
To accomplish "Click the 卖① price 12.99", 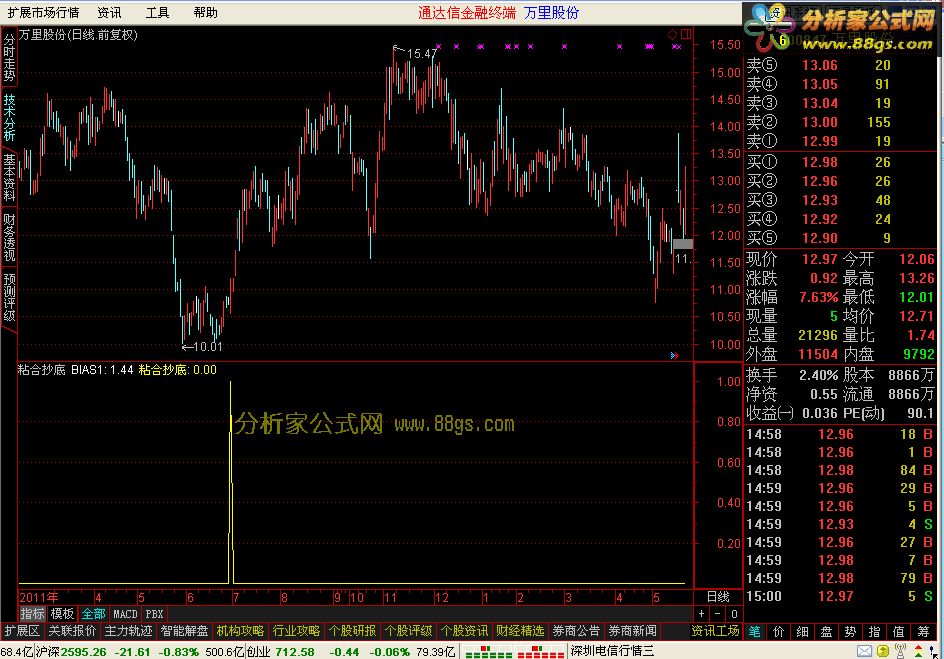I will 819,141.
